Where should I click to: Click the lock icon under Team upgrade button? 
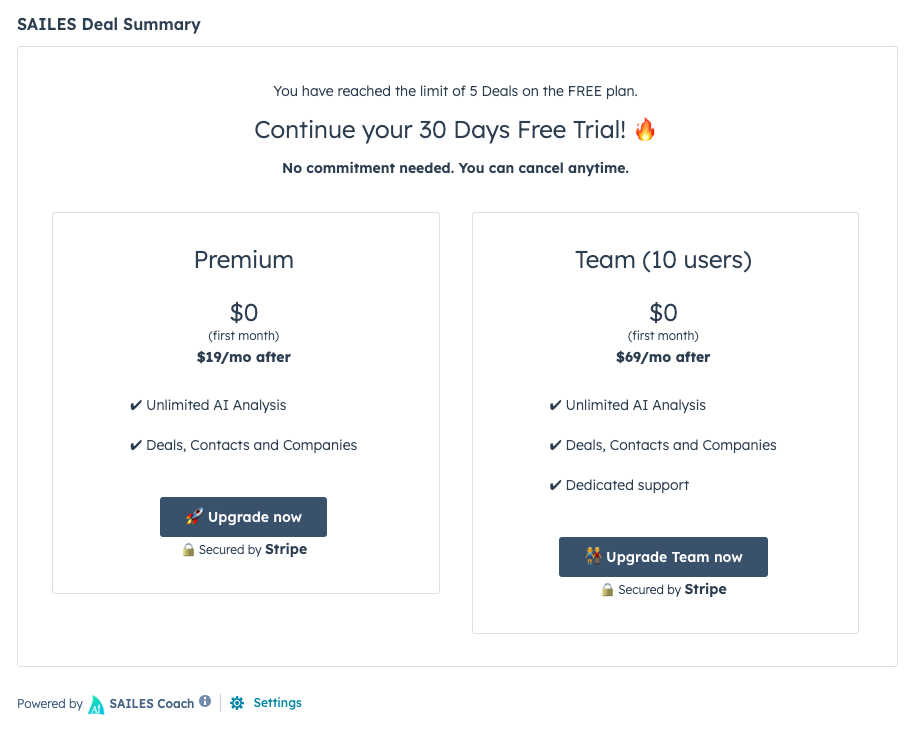[x=608, y=589]
